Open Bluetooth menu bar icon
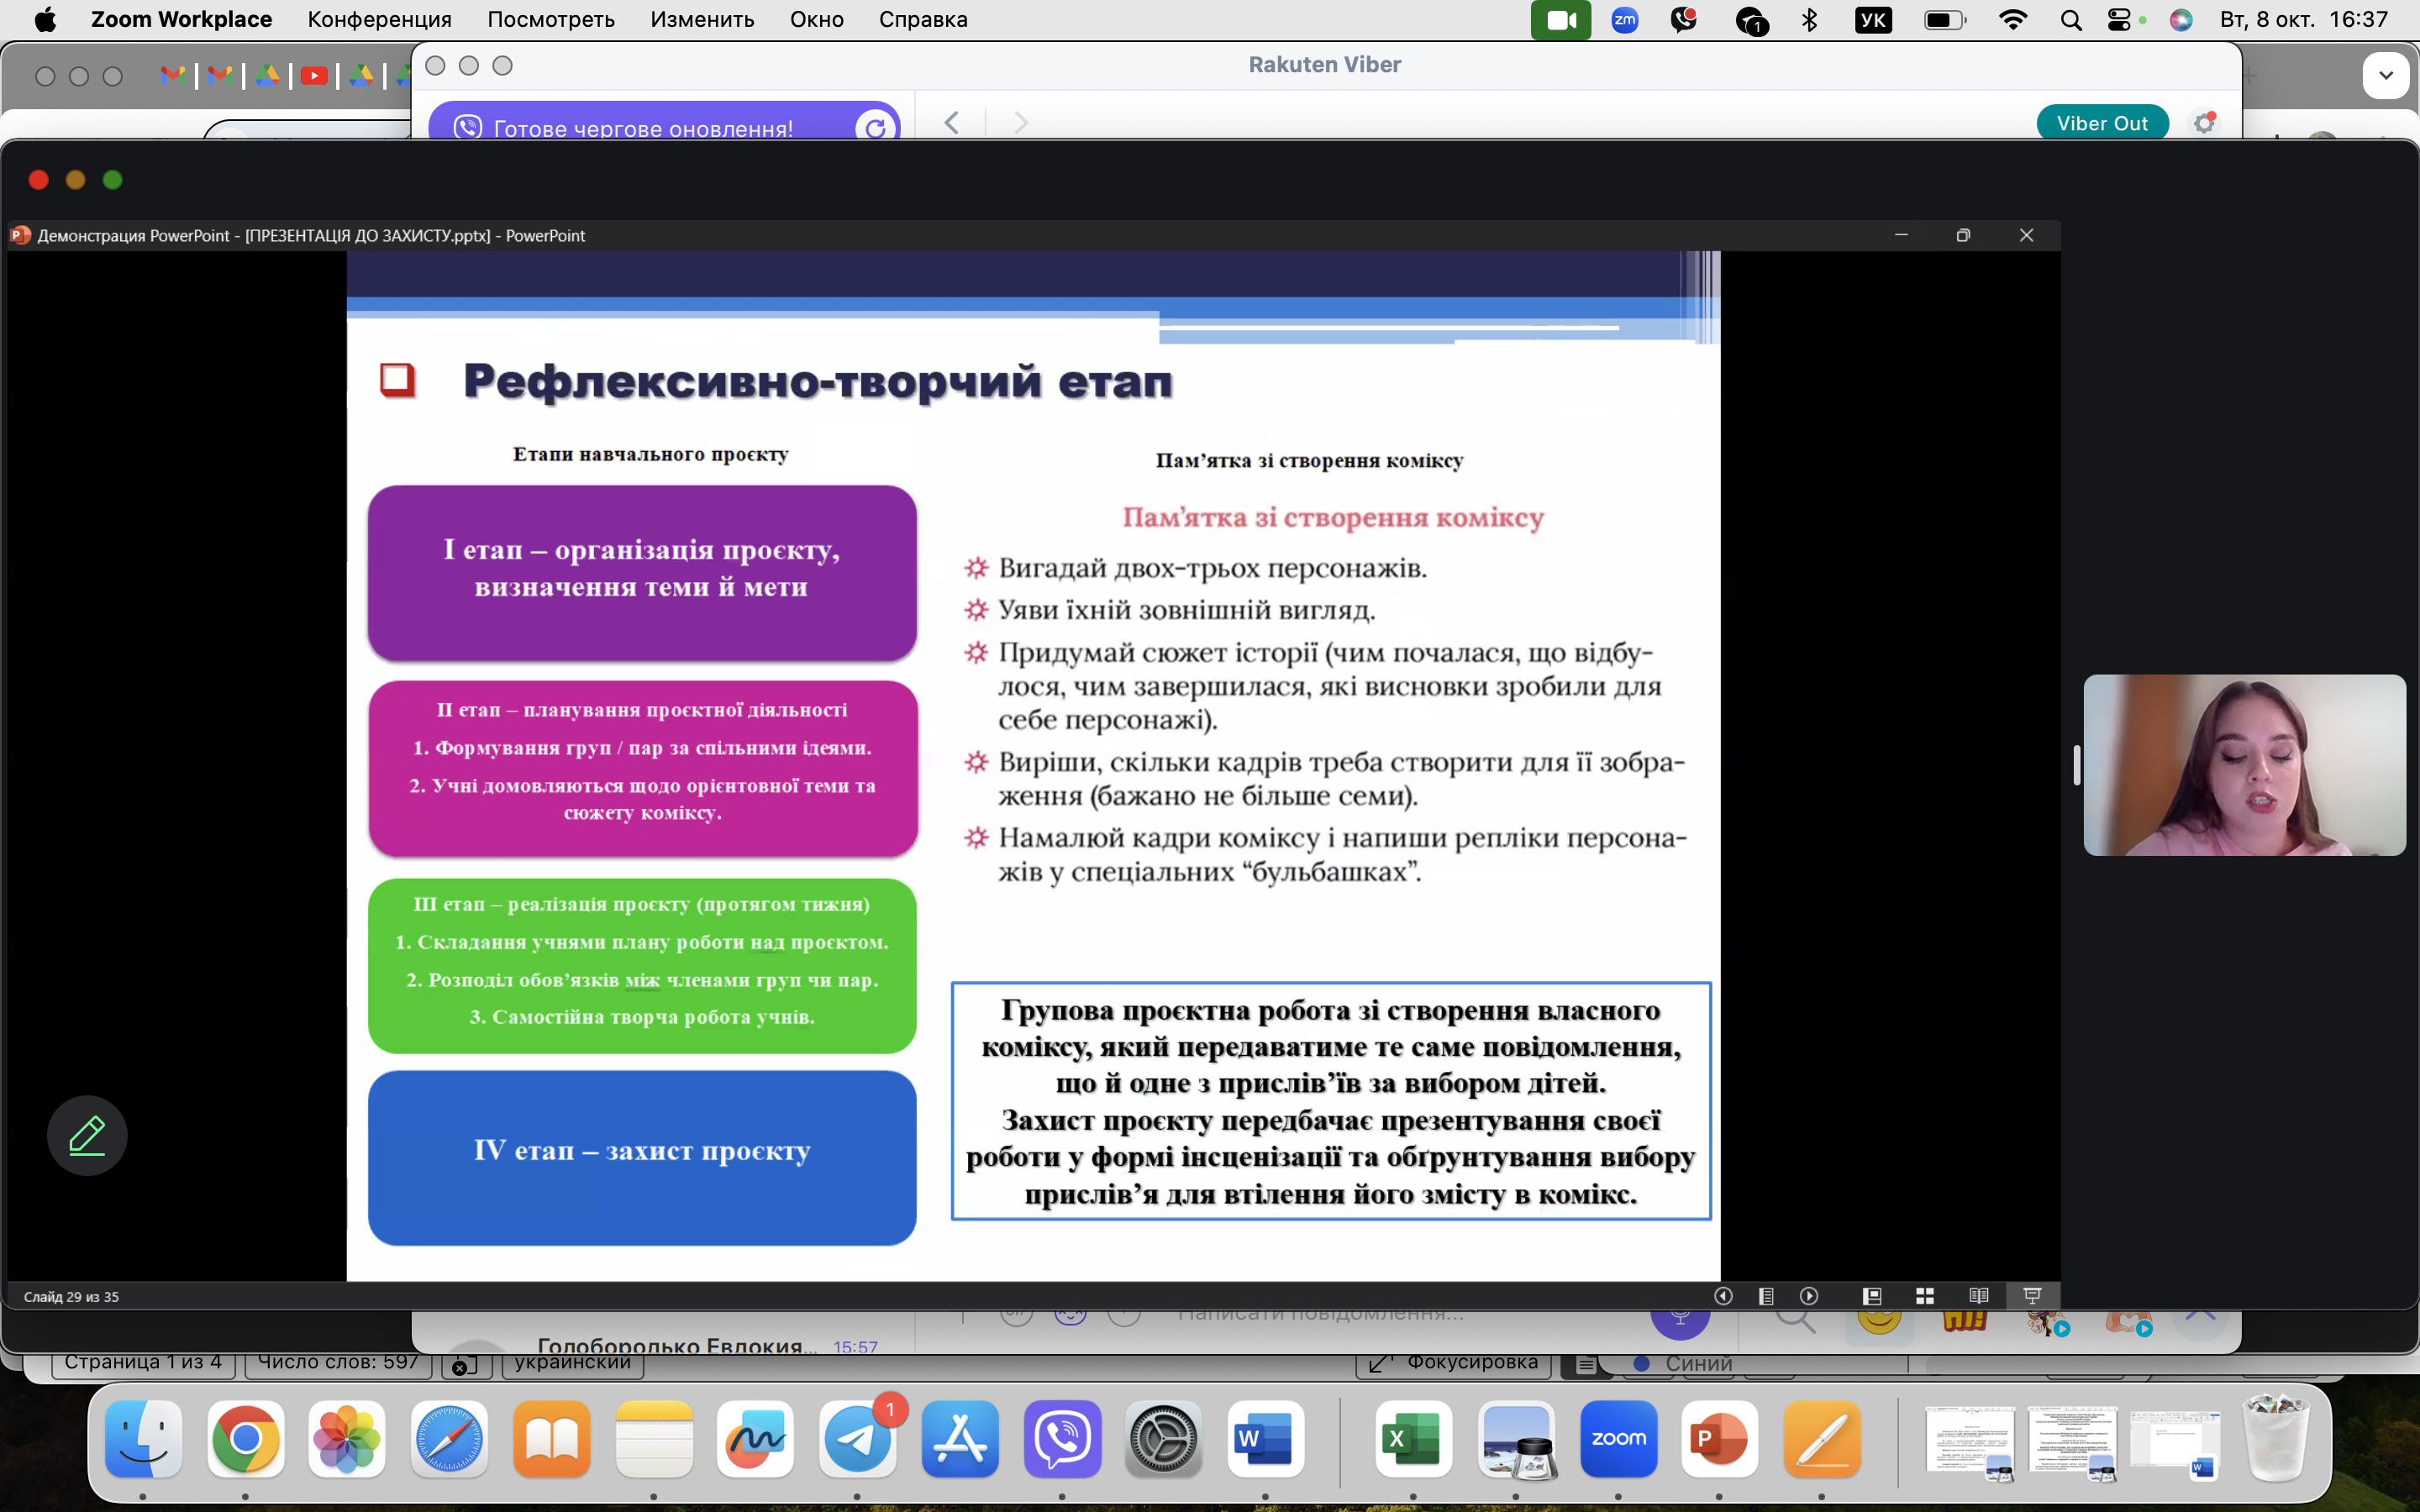Image resolution: width=2420 pixels, height=1512 pixels. pos(1809,20)
